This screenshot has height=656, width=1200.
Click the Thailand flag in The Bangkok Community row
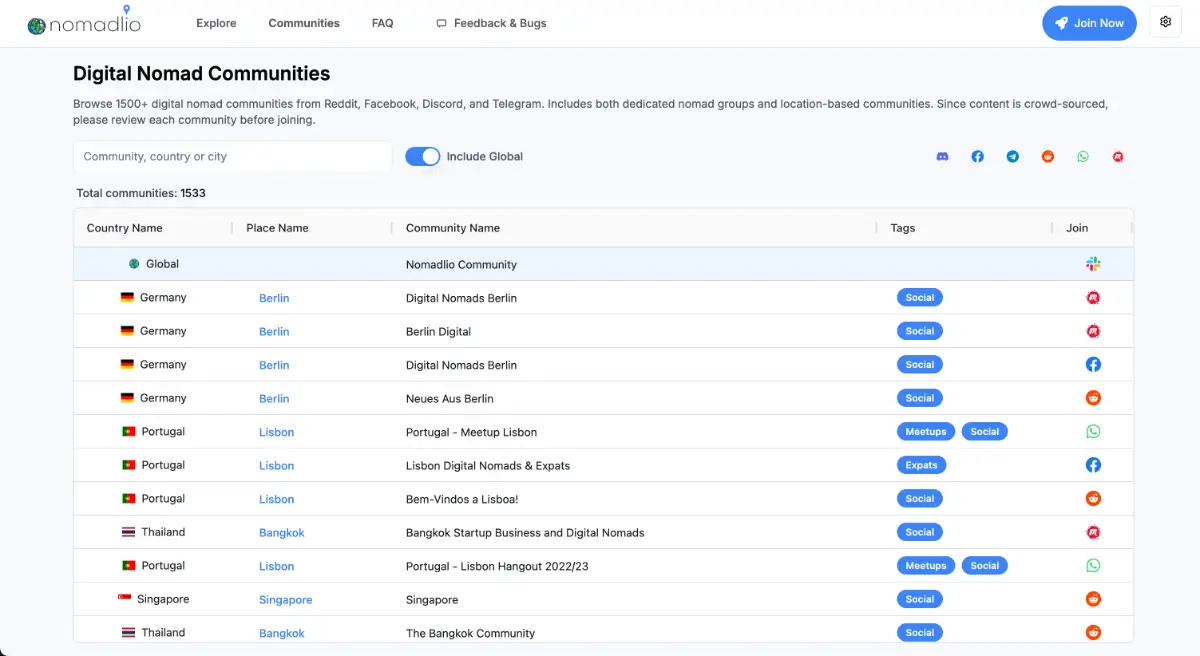(x=128, y=633)
